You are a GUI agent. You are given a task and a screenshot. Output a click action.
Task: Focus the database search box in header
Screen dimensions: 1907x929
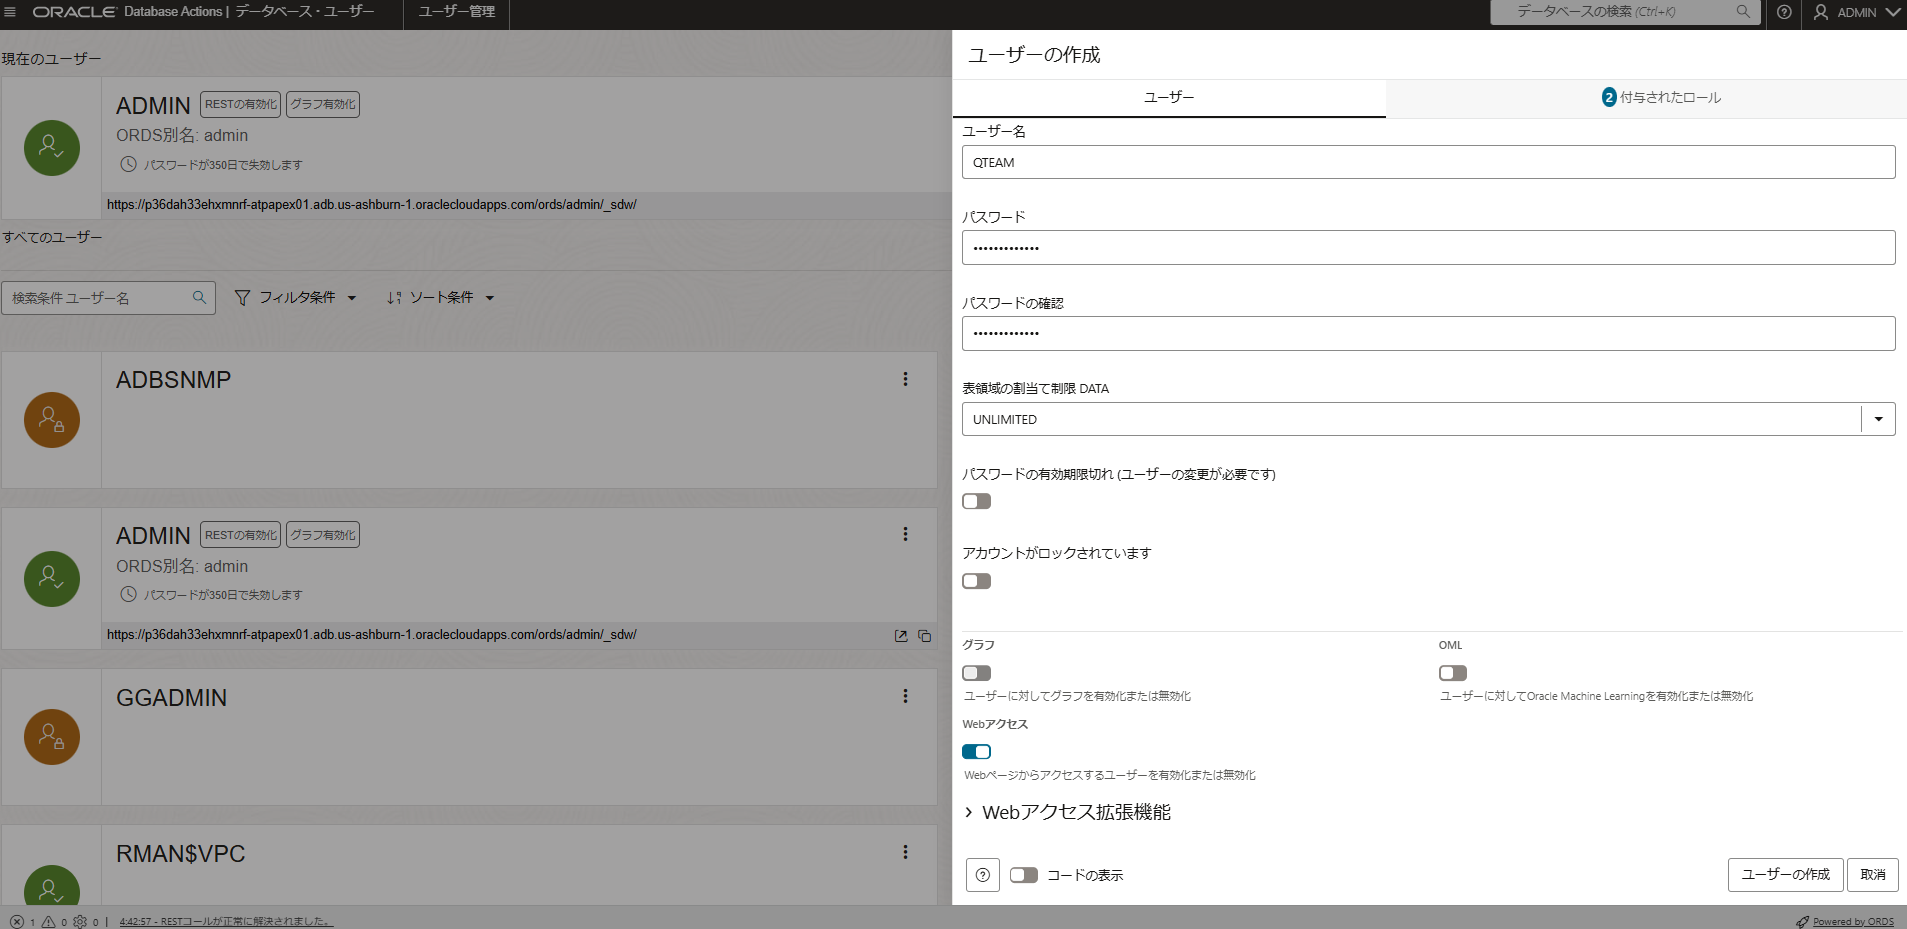pos(1625,12)
